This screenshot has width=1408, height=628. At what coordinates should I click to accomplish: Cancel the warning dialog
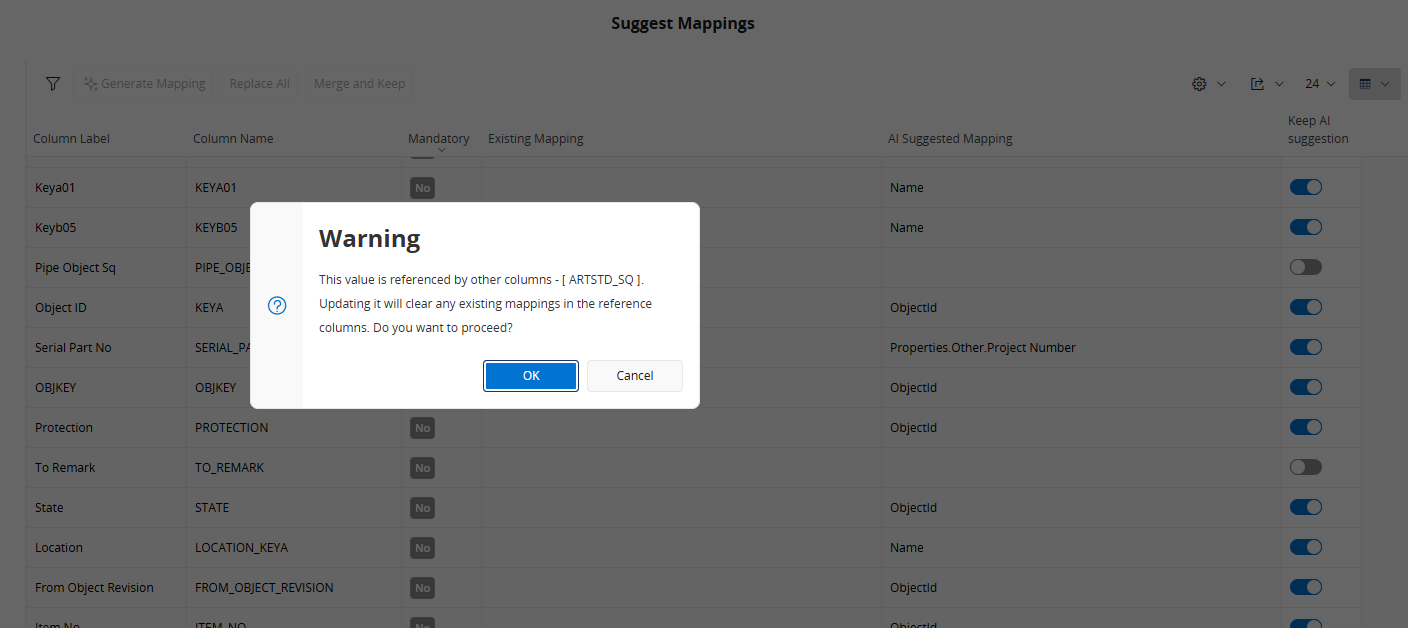click(634, 376)
